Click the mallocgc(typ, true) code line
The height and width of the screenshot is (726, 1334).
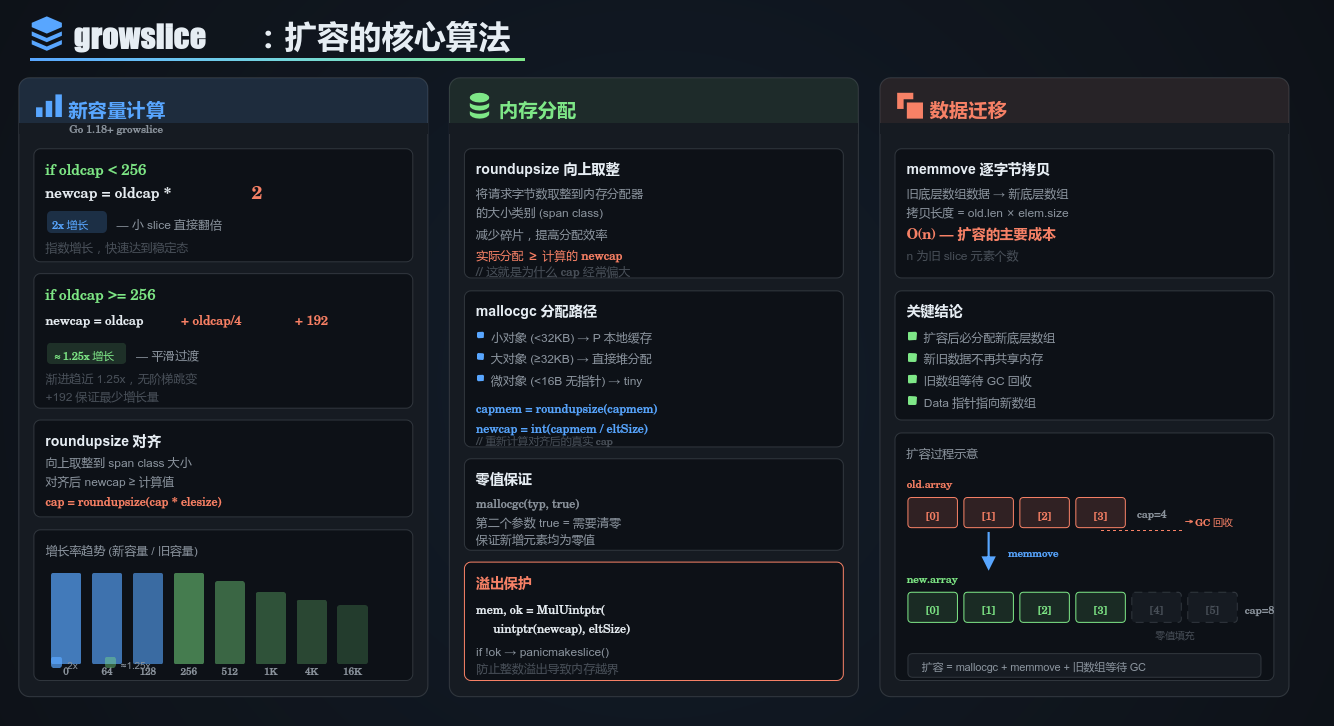pos(527,503)
